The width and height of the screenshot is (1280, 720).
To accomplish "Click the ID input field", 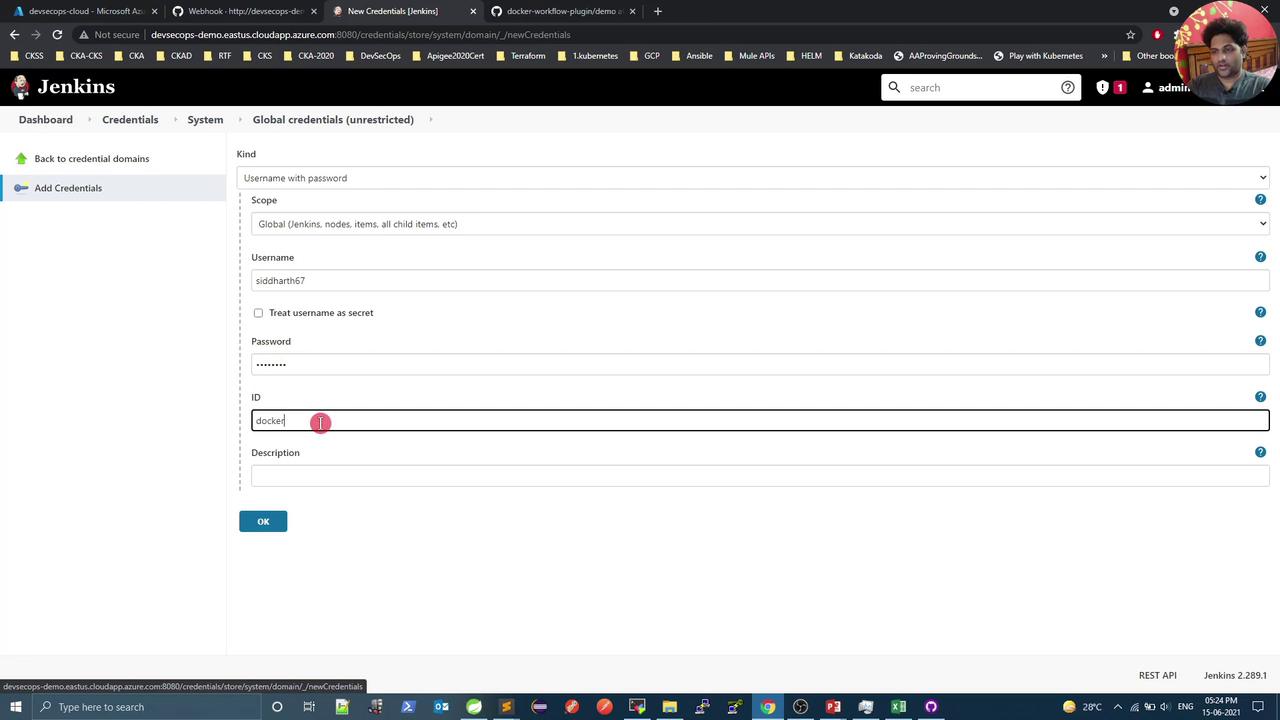I will [x=760, y=421].
